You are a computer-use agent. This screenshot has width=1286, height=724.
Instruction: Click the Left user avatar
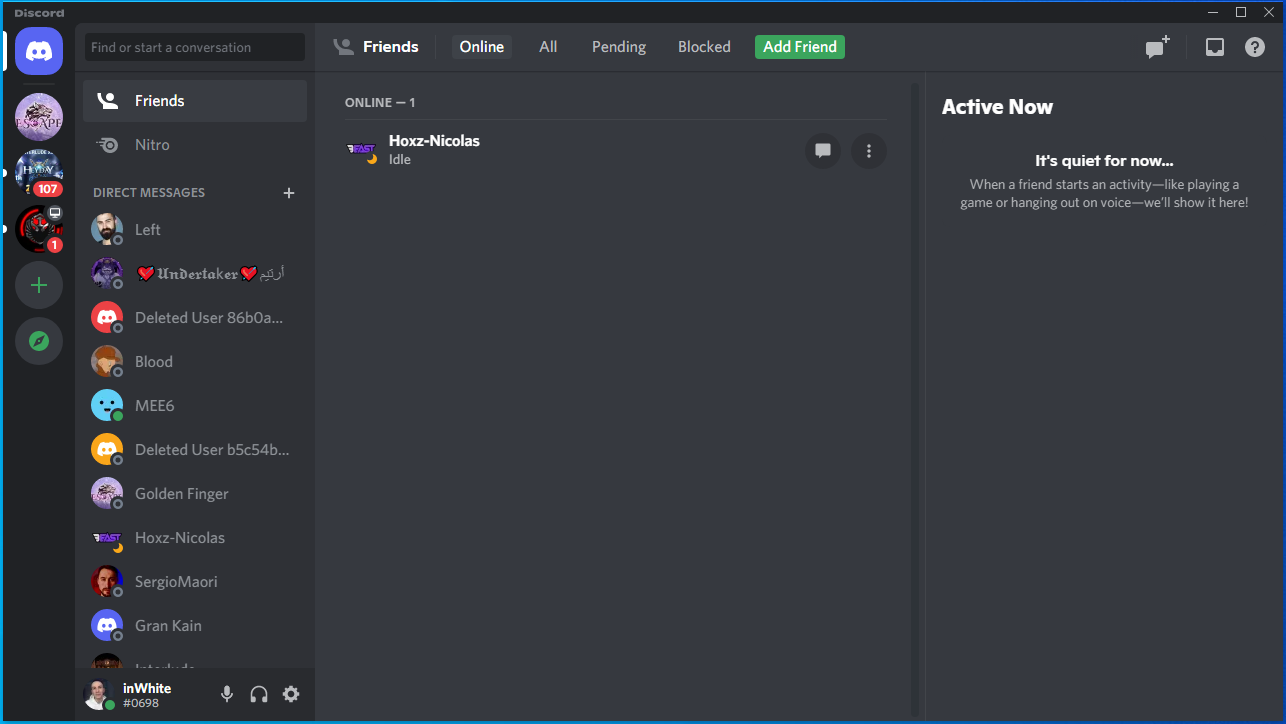107,229
